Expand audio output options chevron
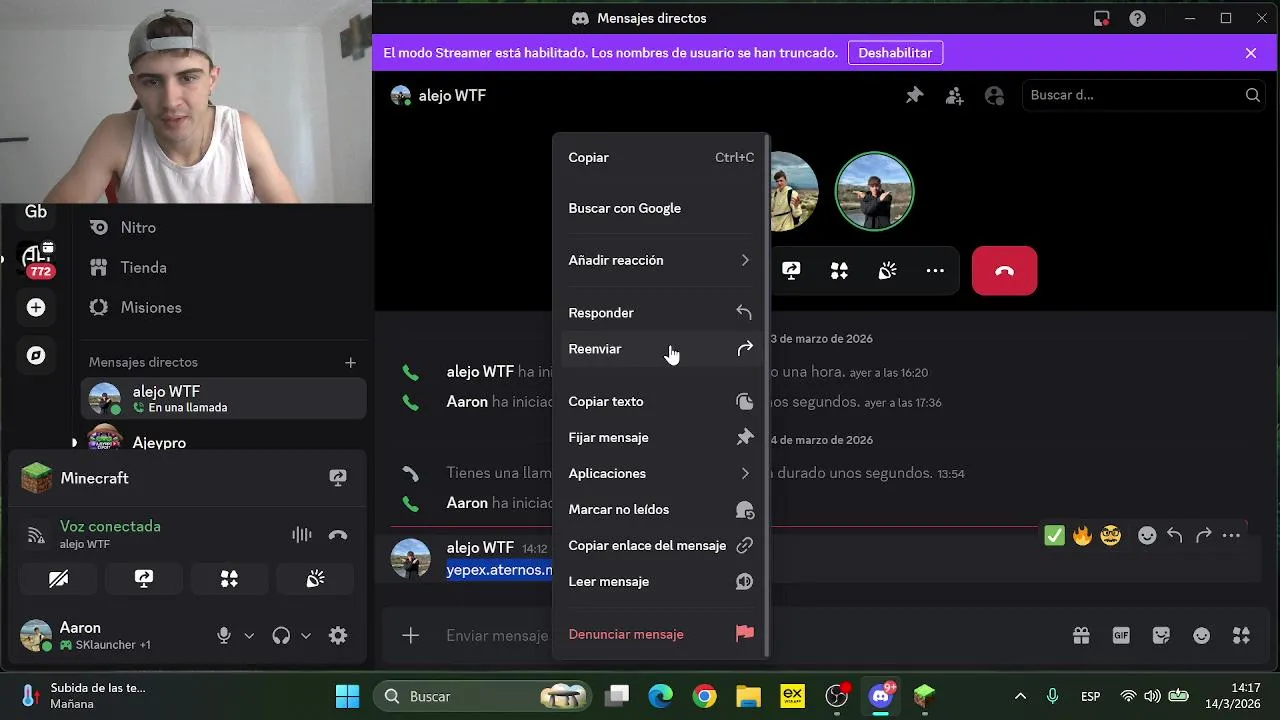 (306, 635)
